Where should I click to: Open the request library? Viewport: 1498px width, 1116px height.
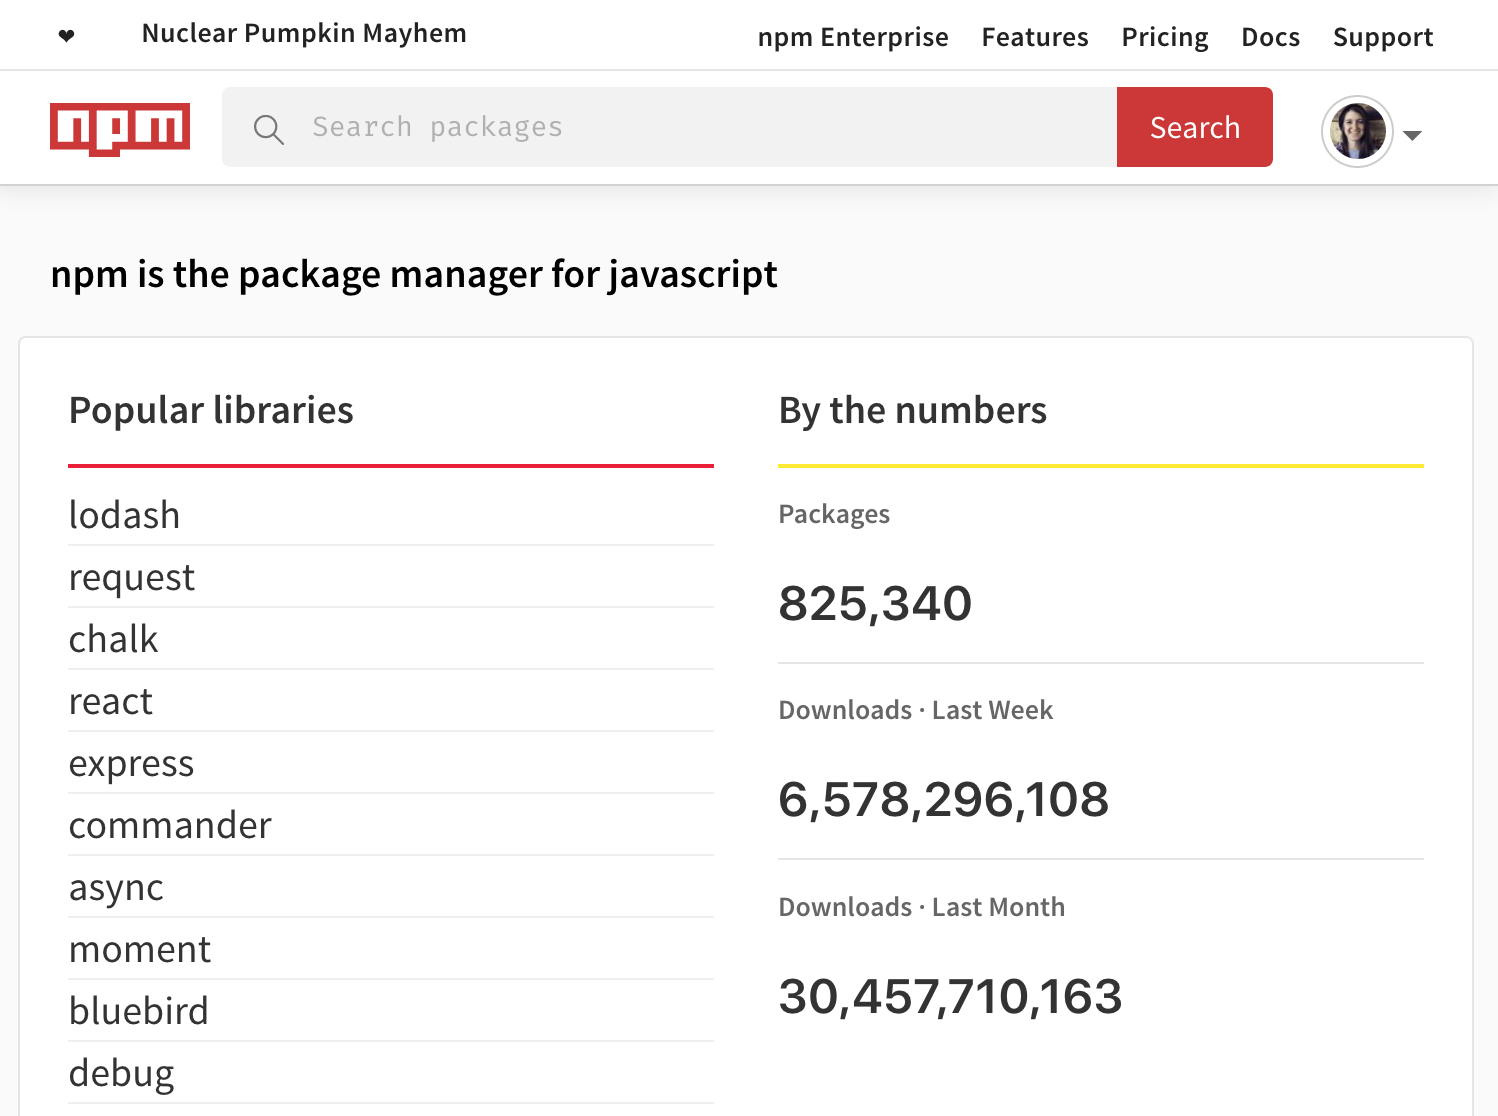131,577
